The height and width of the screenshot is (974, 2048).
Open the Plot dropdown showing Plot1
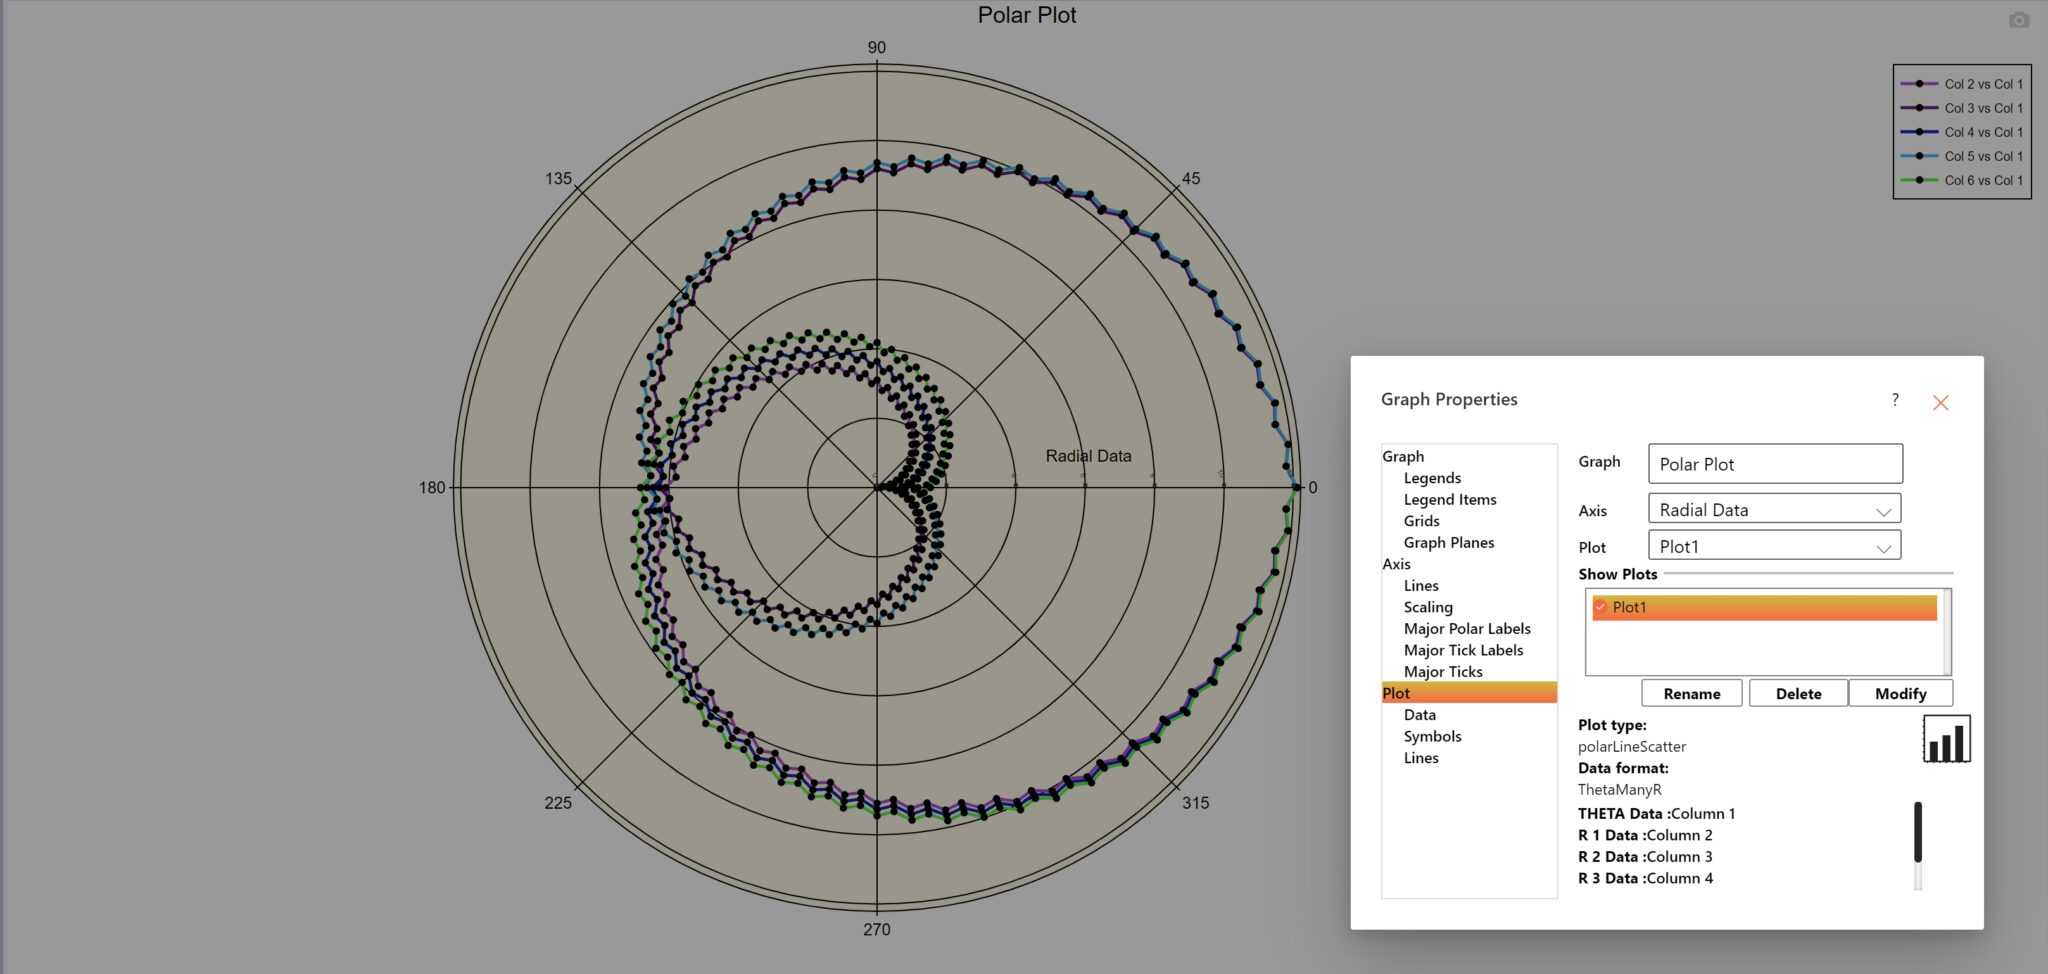1774,547
